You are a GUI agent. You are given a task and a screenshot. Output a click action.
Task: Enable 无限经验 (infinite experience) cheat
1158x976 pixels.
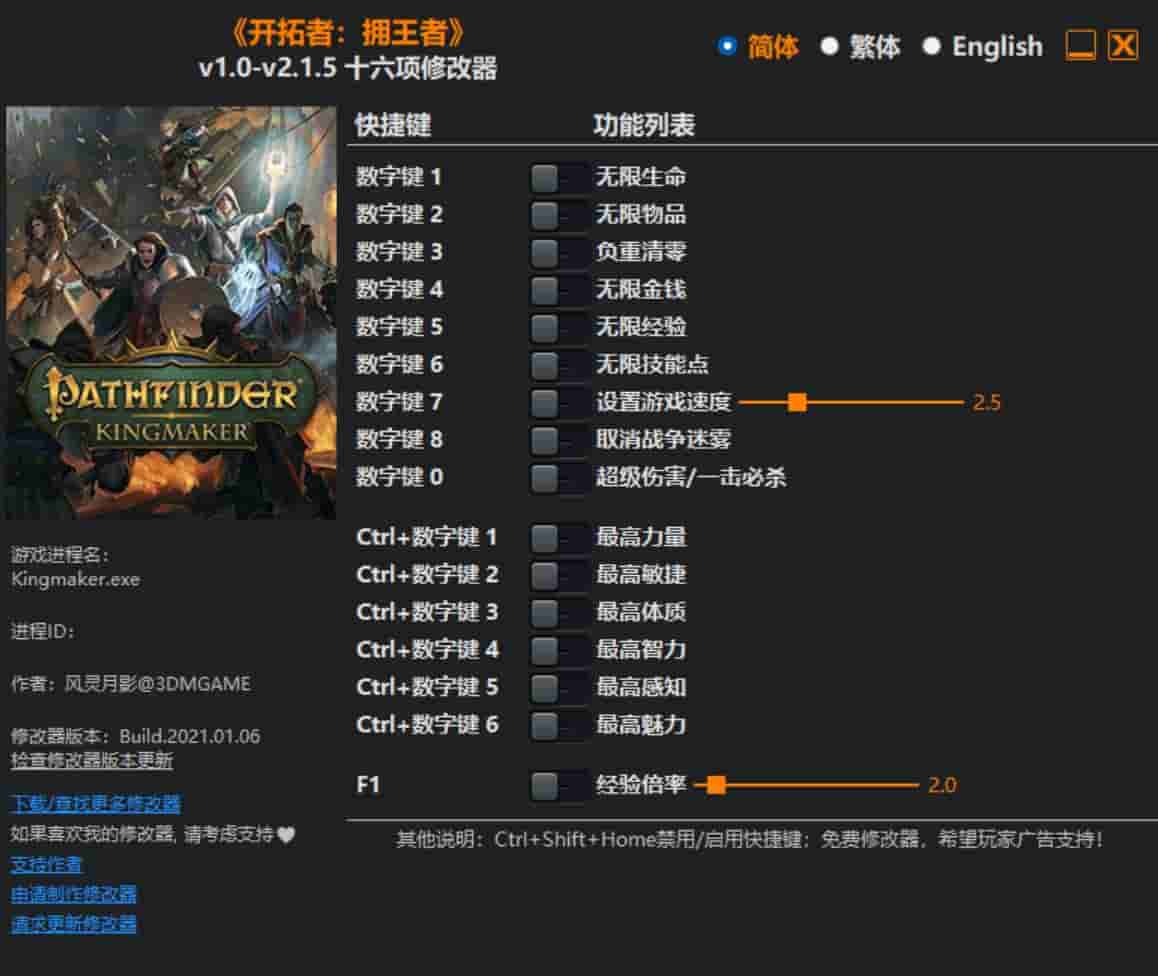click(x=556, y=327)
